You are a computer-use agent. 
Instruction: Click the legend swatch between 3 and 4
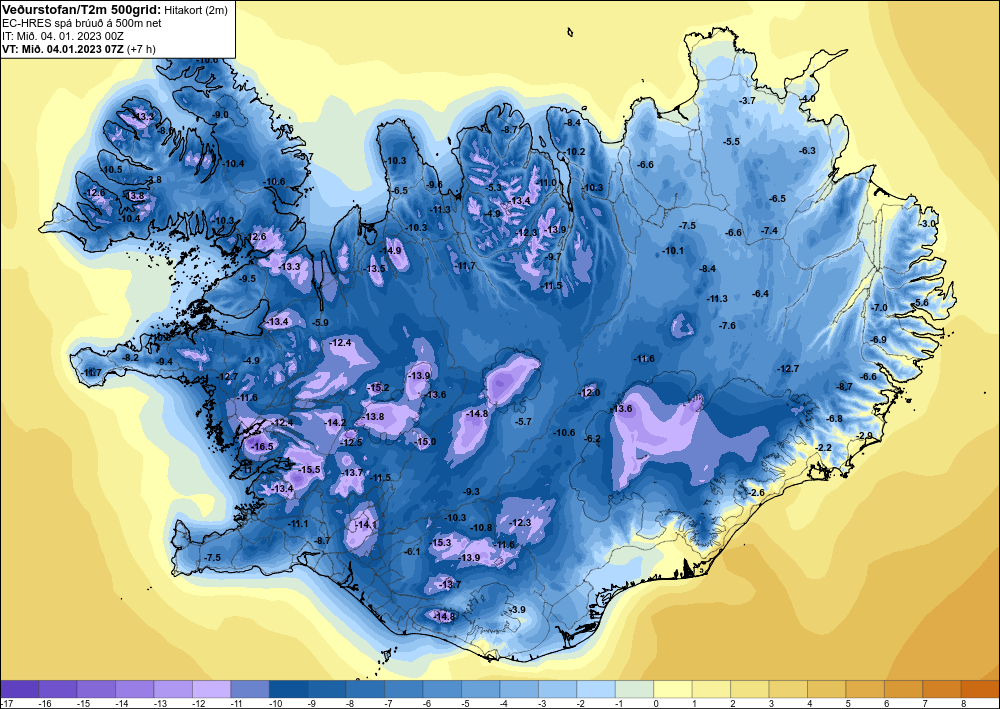tap(788, 689)
